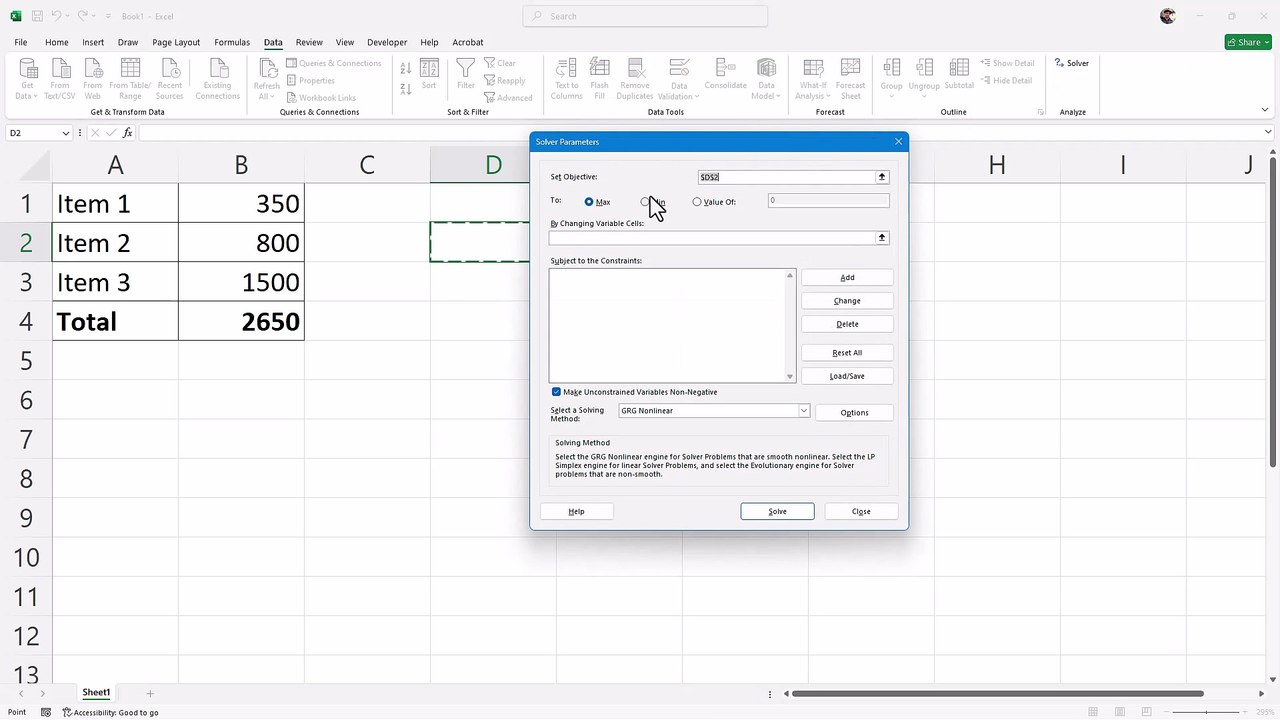This screenshot has height=720, width=1280.
Task: Click the user account avatar
Action: click(x=1168, y=16)
